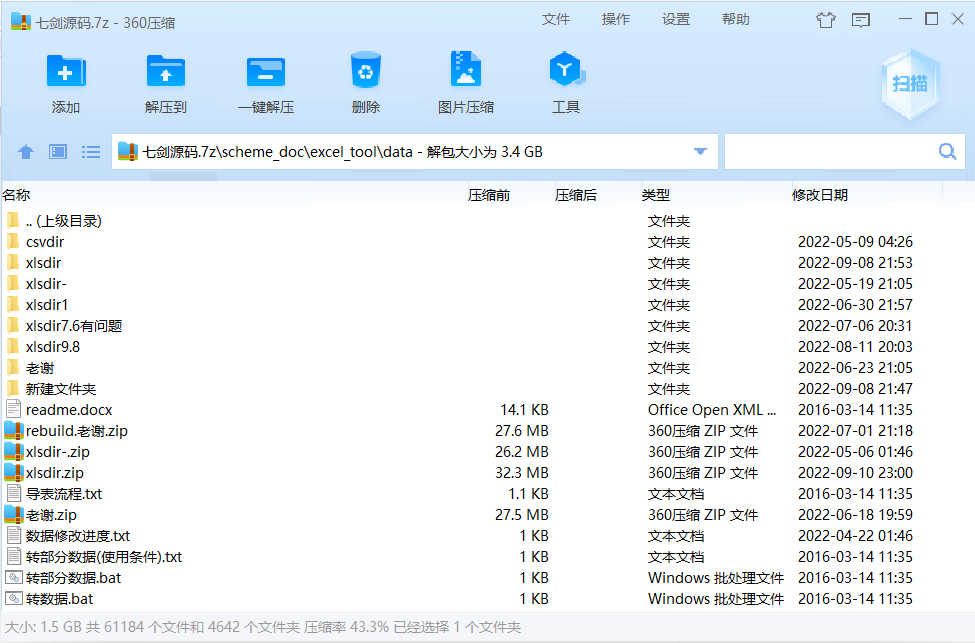Click the 扫描 (Scan) badge button
The width and height of the screenshot is (975, 643).
(910, 84)
